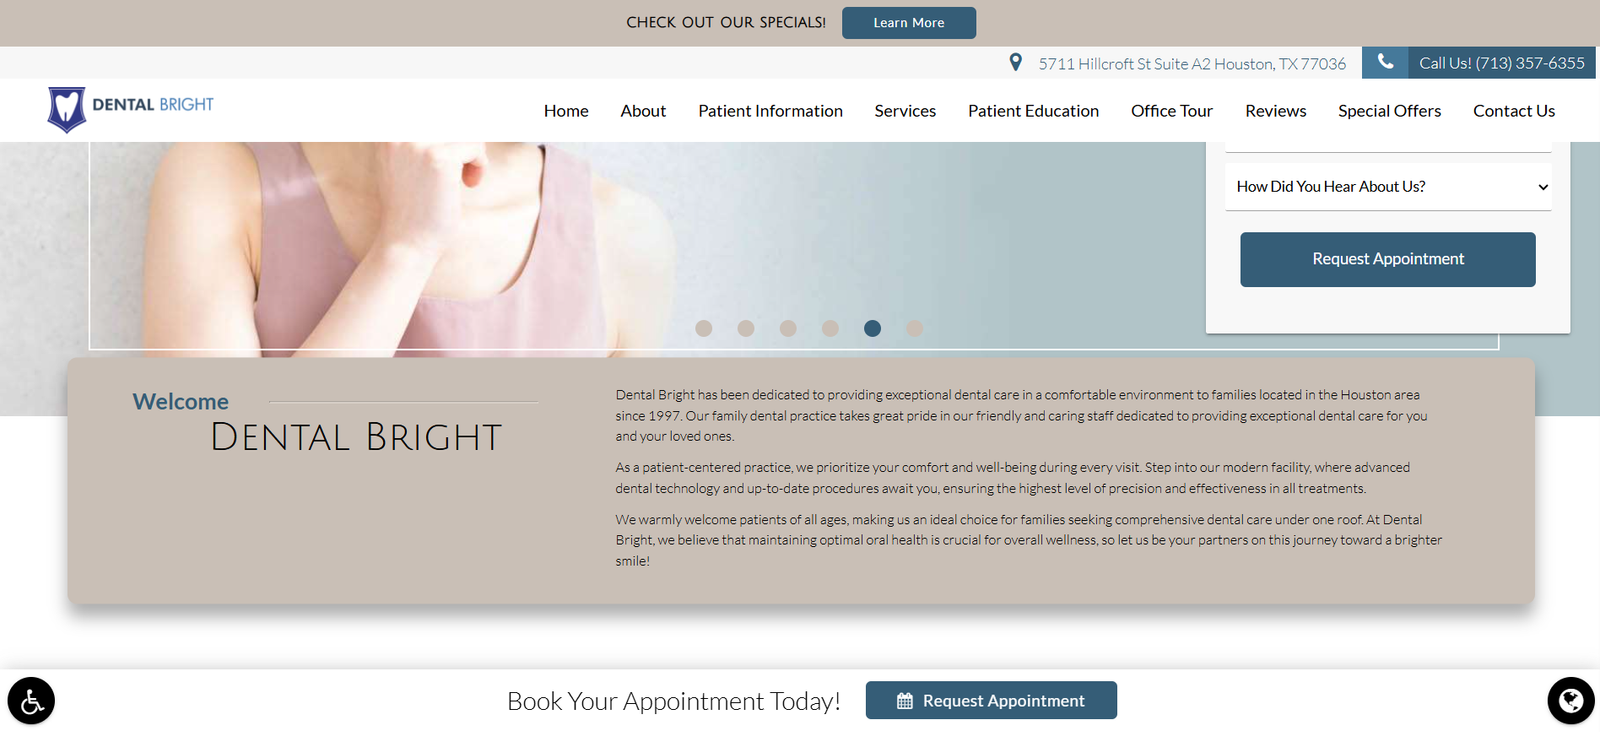Click the calendar icon on the bottom Request Appointment button

[905, 701]
